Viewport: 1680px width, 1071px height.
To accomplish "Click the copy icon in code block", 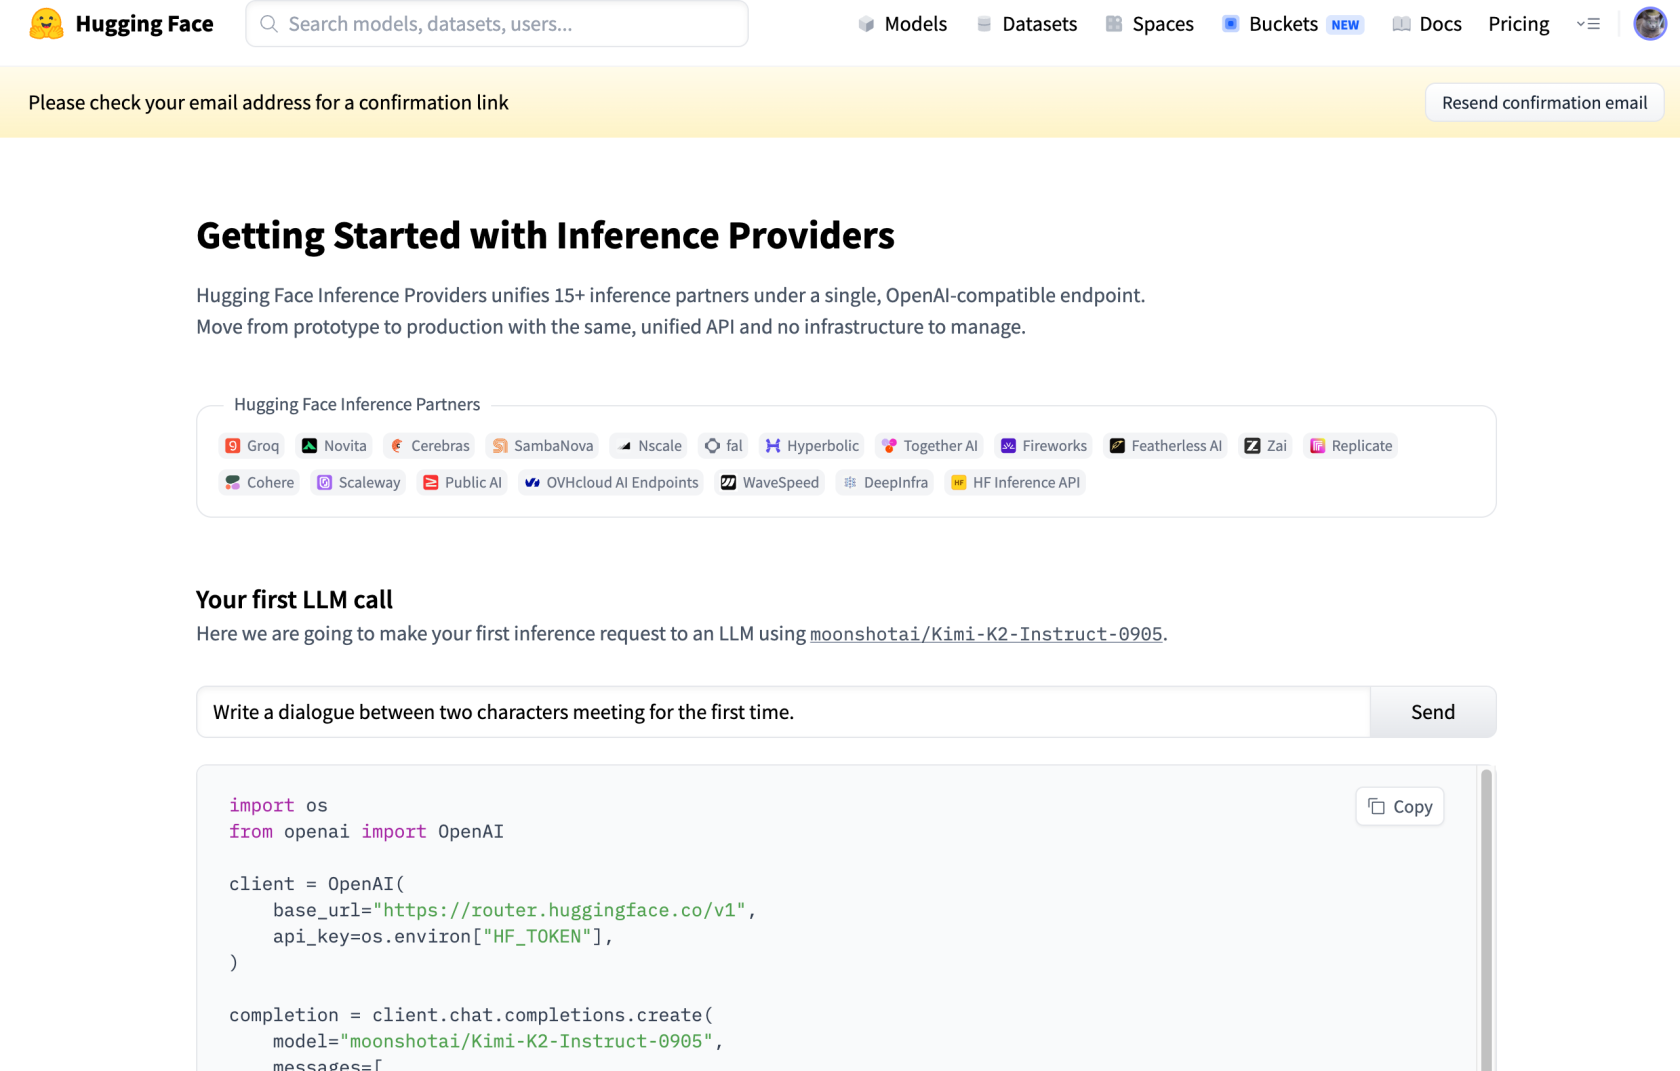I will [x=1377, y=807].
